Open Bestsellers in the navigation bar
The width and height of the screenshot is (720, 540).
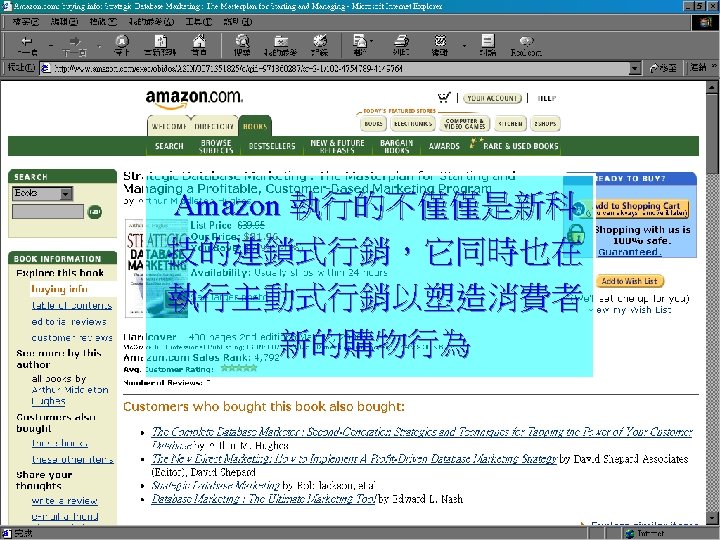(x=272, y=146)
